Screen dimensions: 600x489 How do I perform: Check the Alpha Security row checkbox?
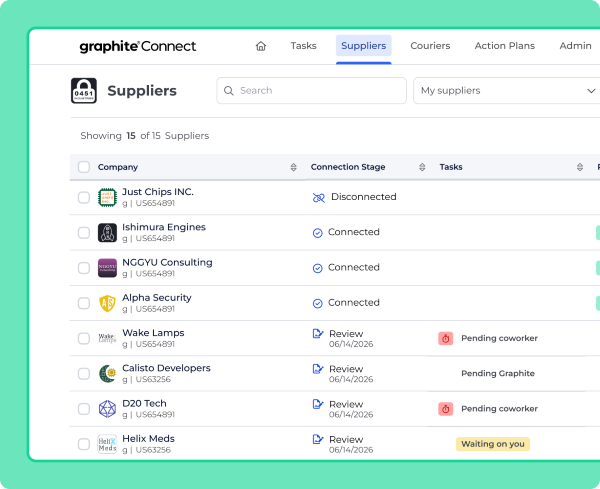click(x=84, y=303)
